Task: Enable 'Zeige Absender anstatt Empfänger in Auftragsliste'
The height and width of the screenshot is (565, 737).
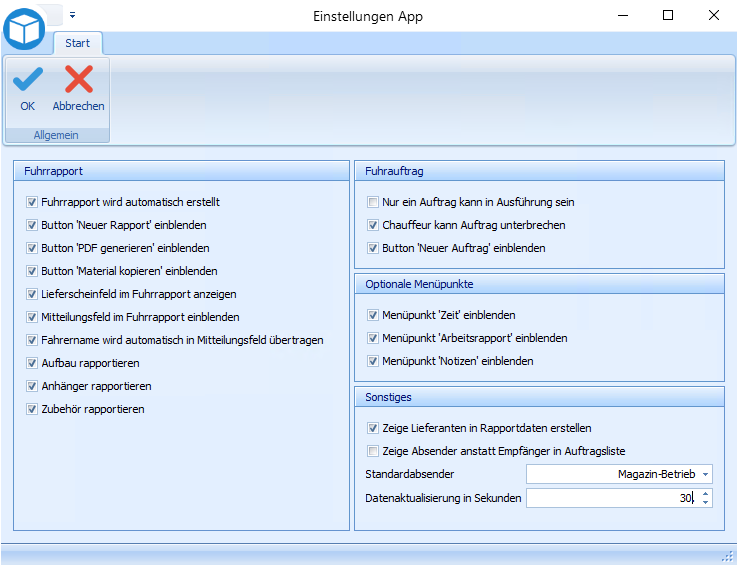Action: (x=373, y=451)
